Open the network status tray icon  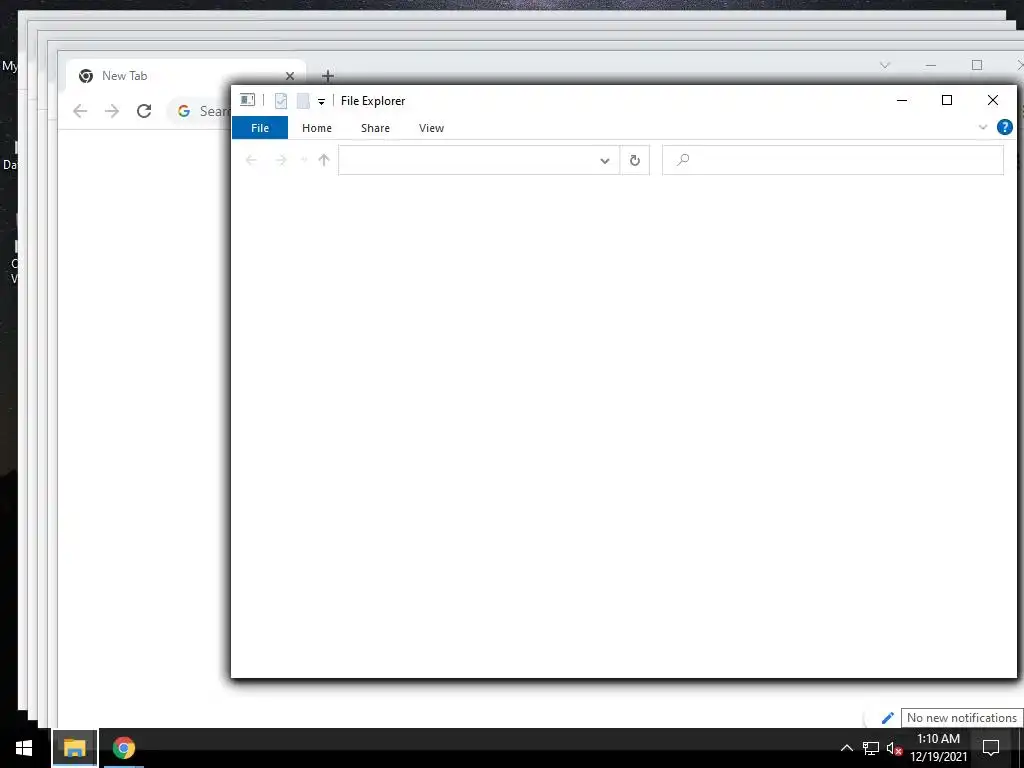pyautogui.click(x=871, y=748)
